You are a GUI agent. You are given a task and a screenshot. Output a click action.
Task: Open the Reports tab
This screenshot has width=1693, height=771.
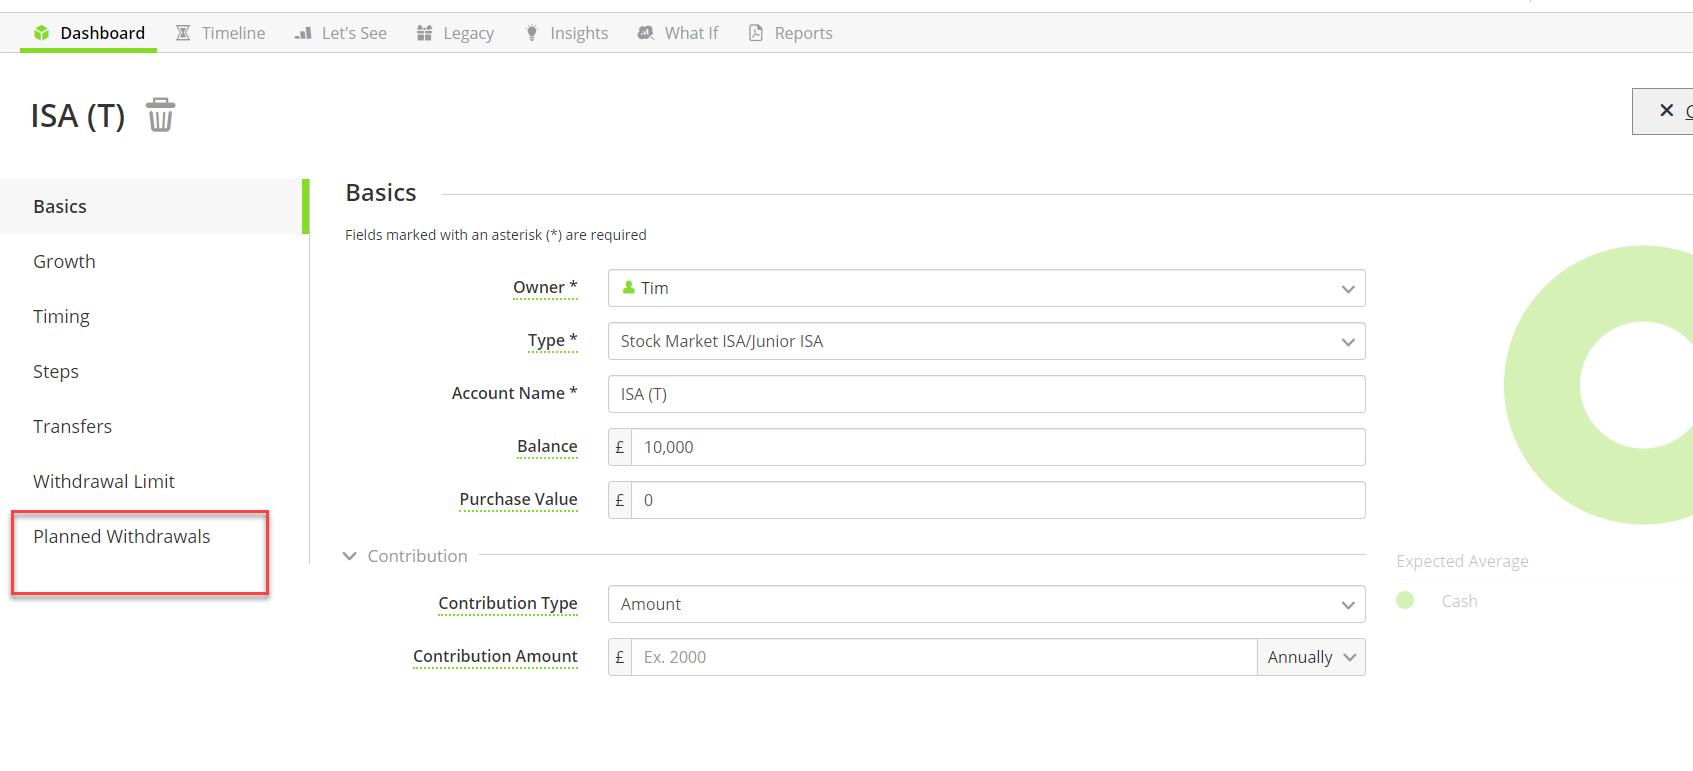pyautogui.click(x=790, y=33)
